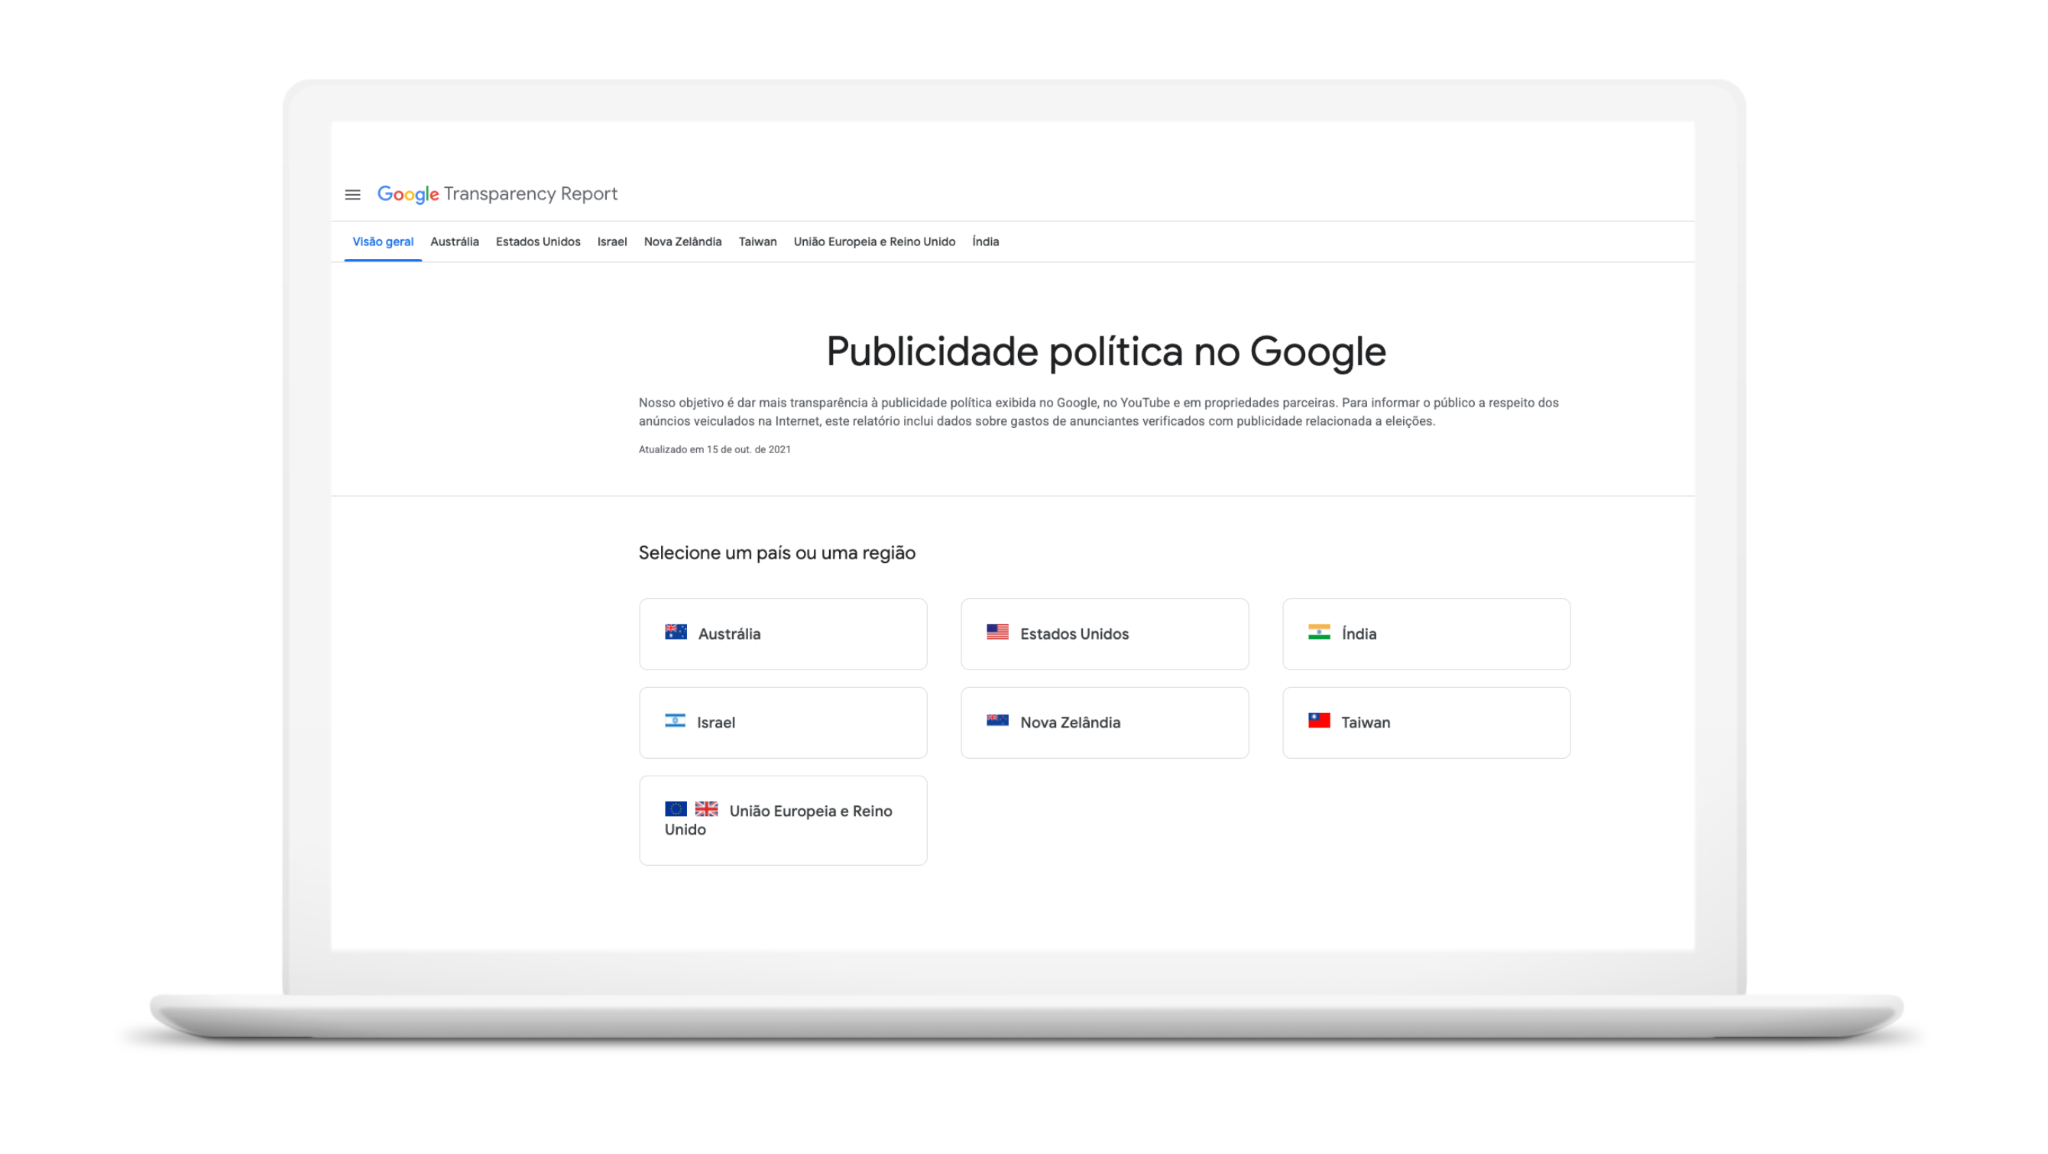2048x1154 pixels.
Task: Click the United States flag icon
Action: [997, 632]
